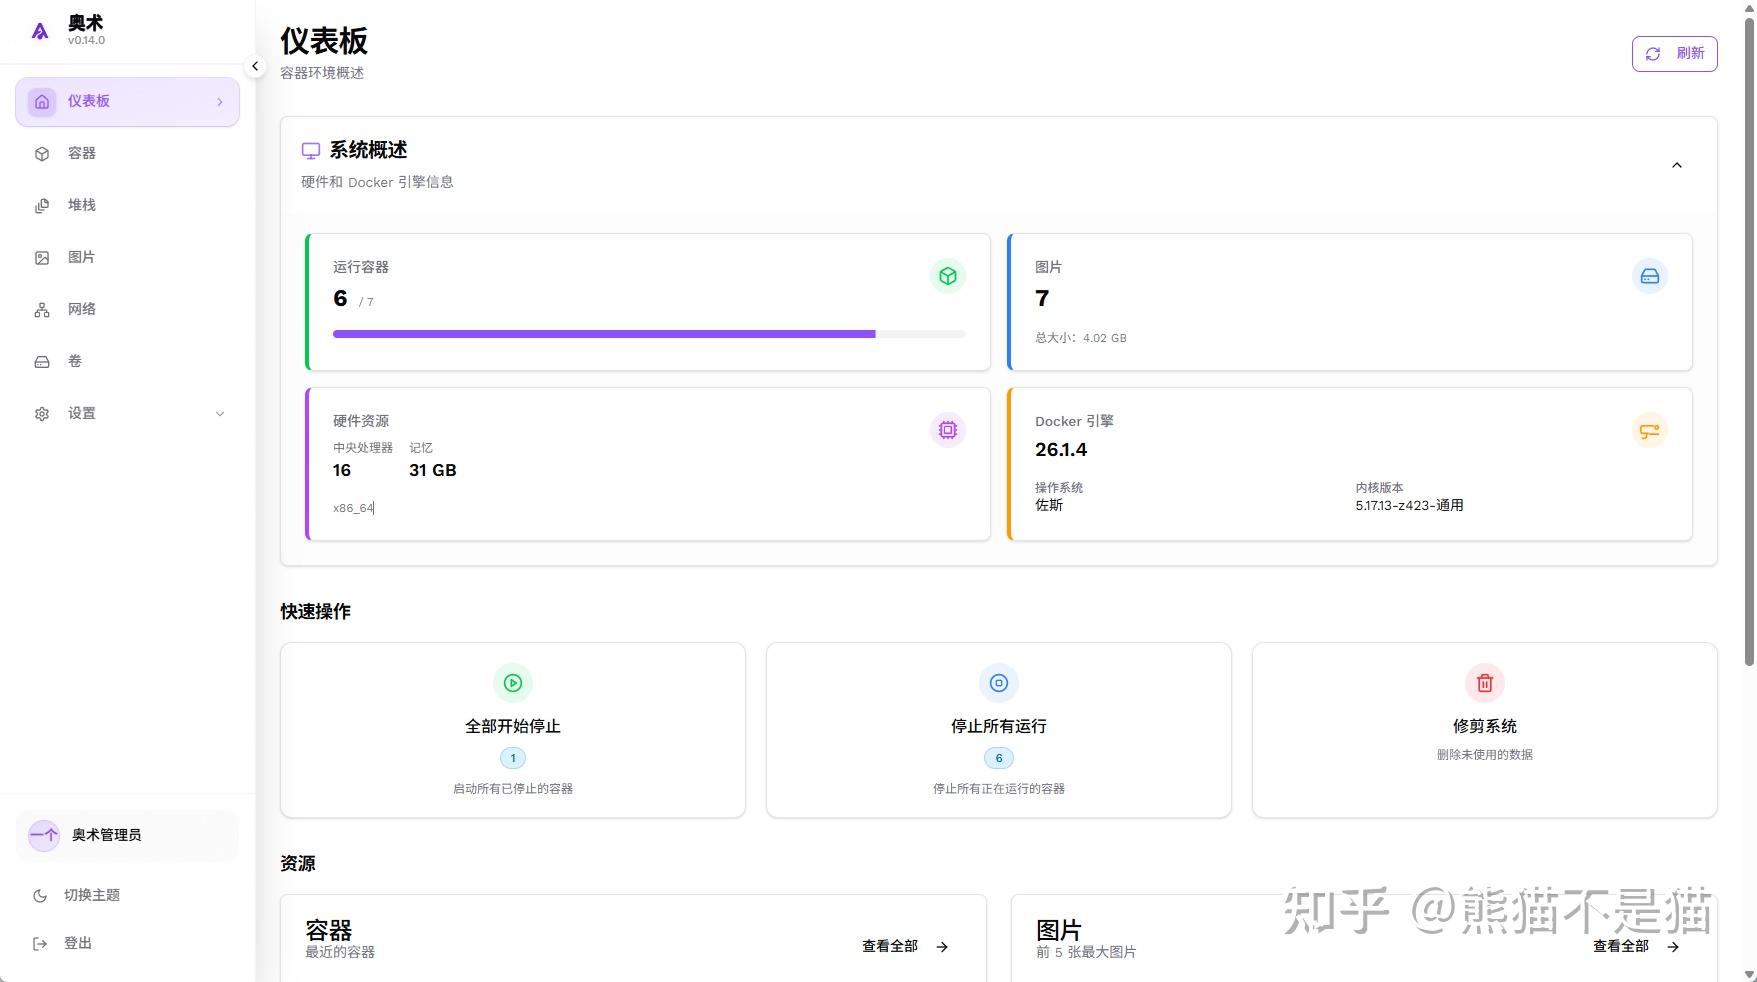Click the running containers progress bar
Image resolution: width=1757 pixels, height=982 pixels.
coord(648,334)
